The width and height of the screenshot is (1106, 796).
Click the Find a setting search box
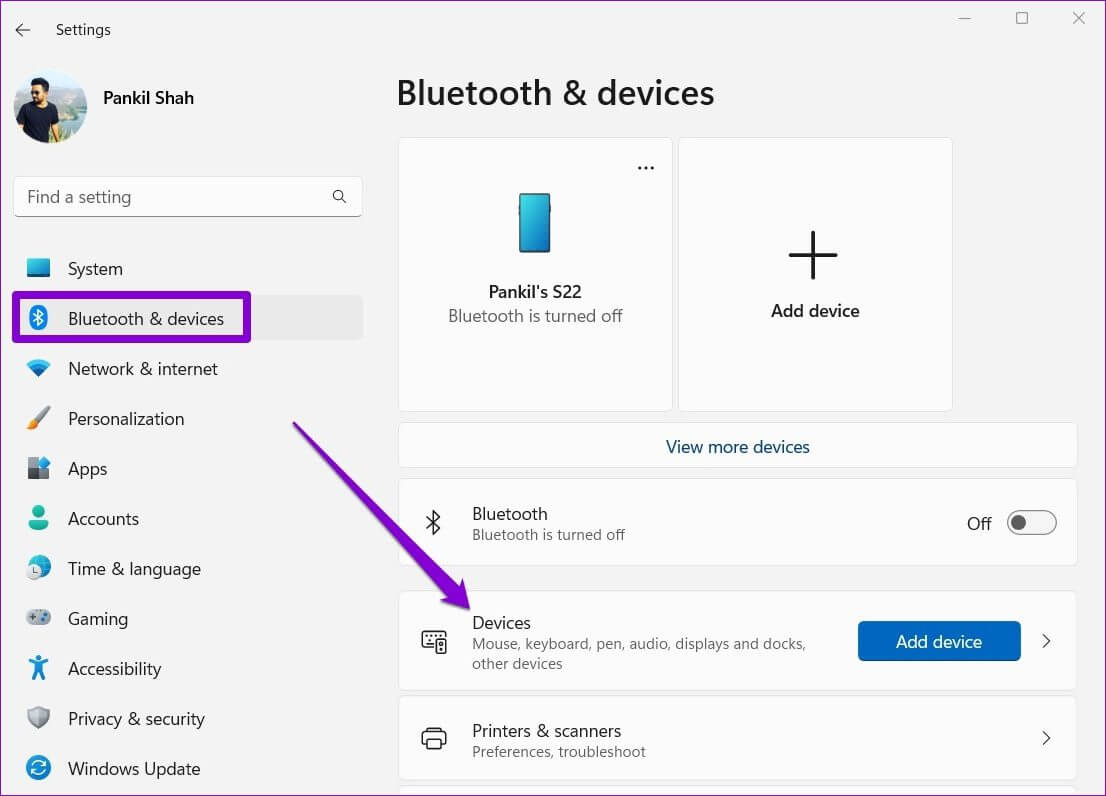coord(188,197)
